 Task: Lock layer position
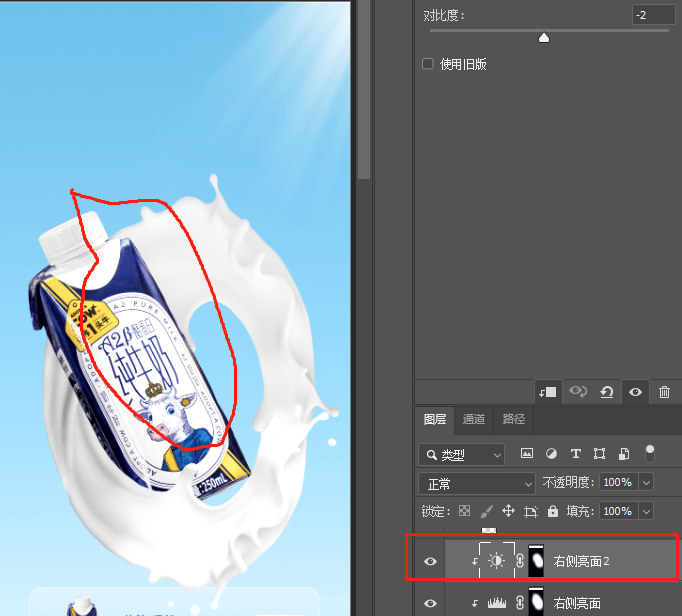508,511
